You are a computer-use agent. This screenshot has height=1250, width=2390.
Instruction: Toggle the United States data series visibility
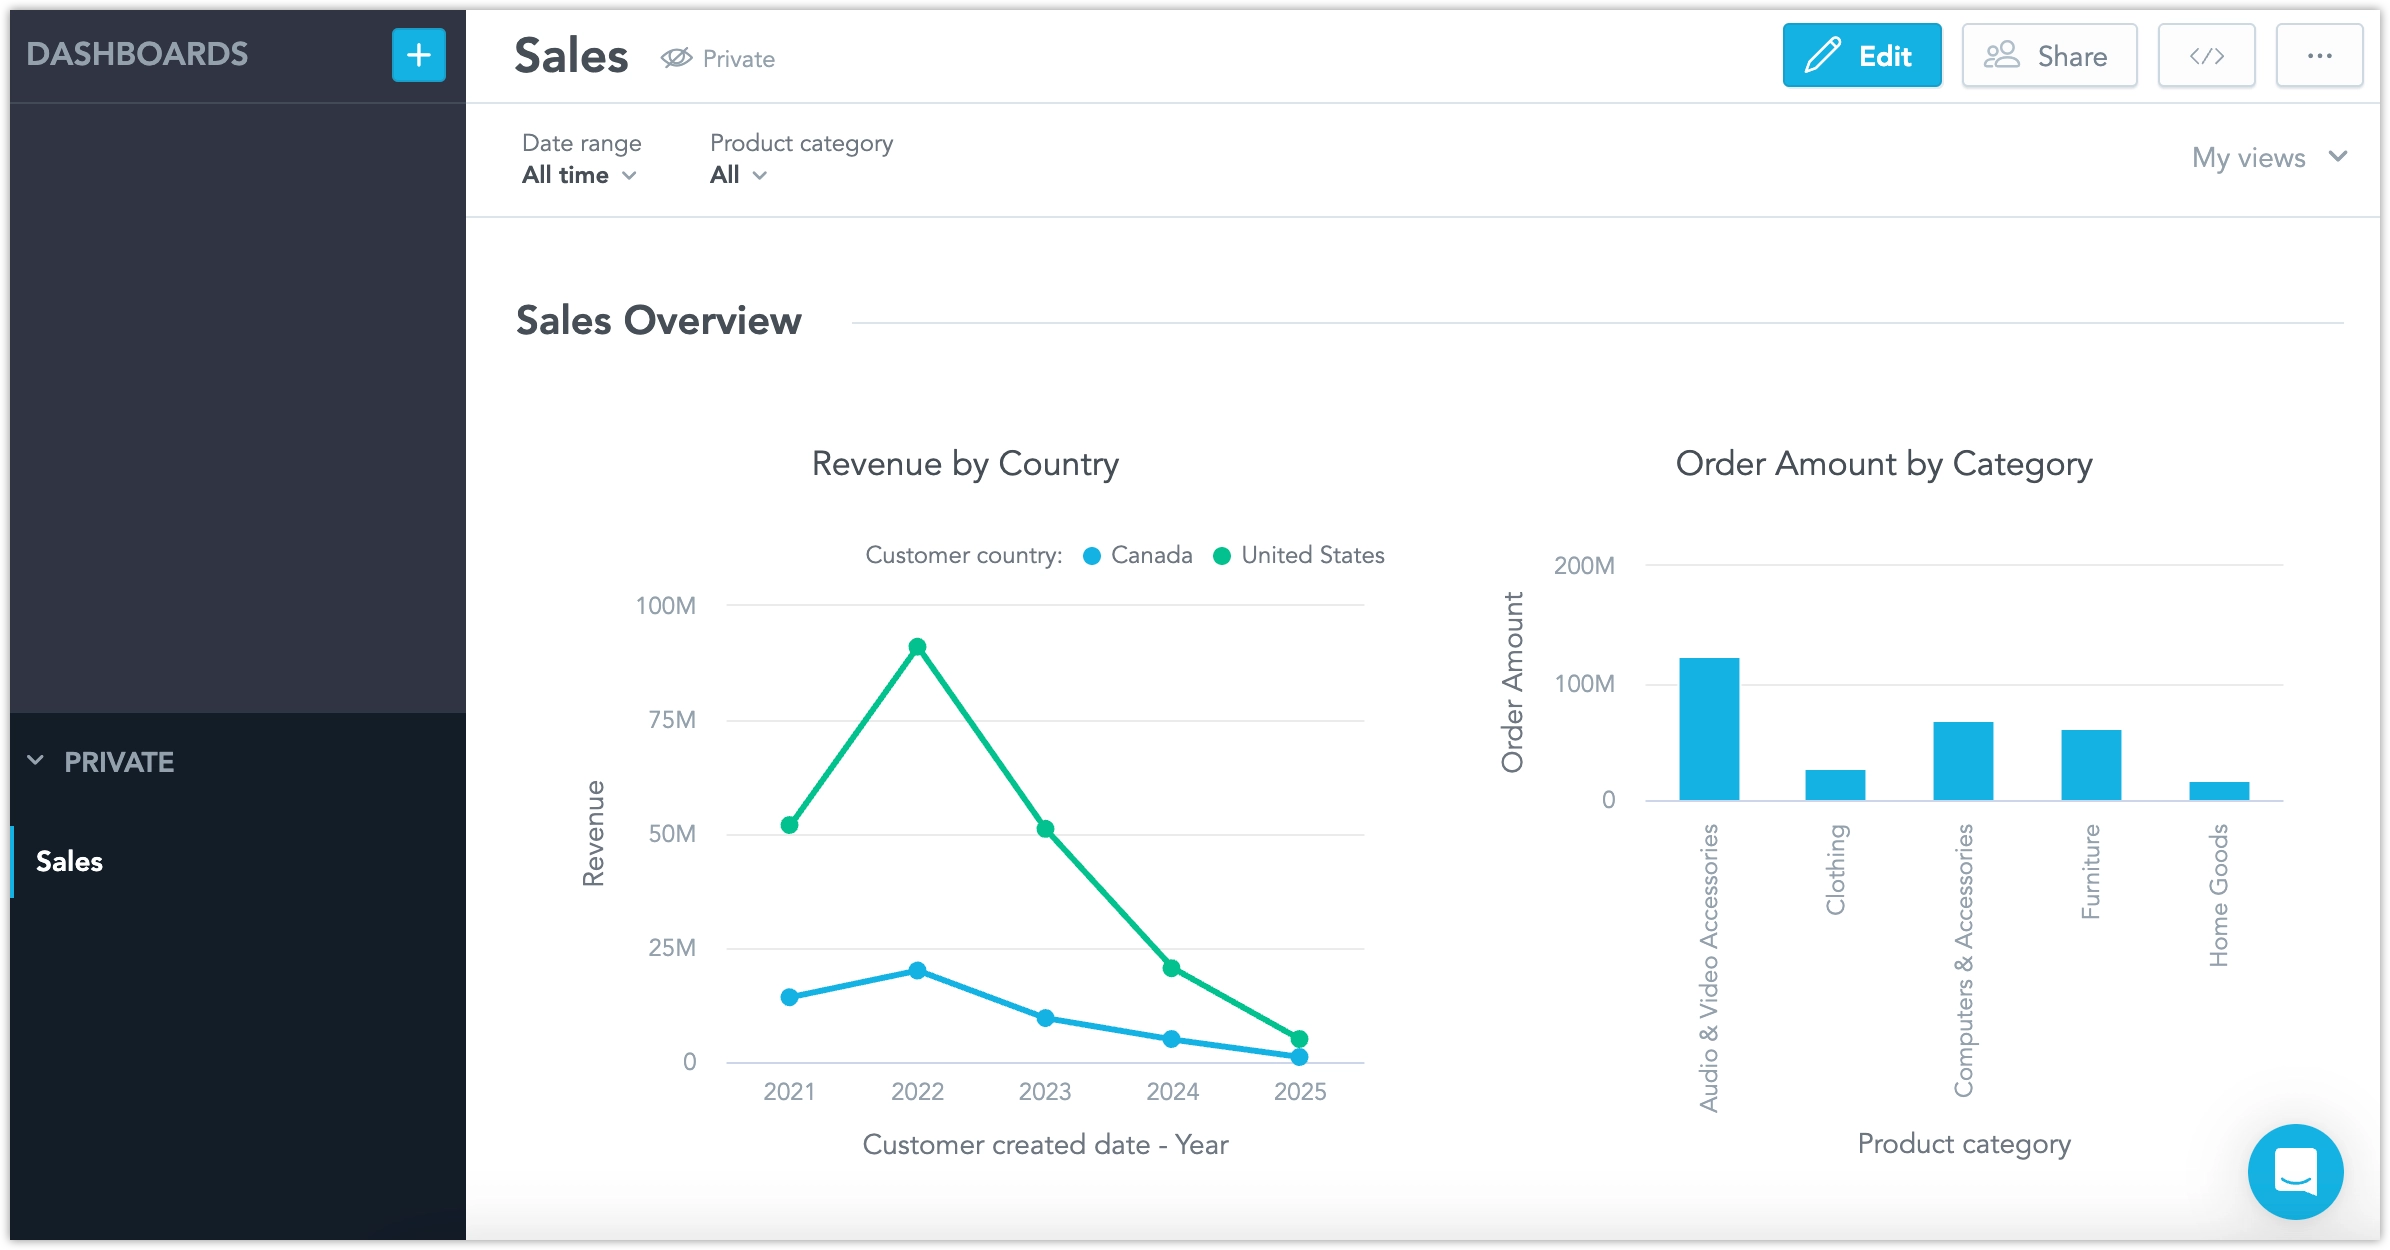(x=1296, y=555)
